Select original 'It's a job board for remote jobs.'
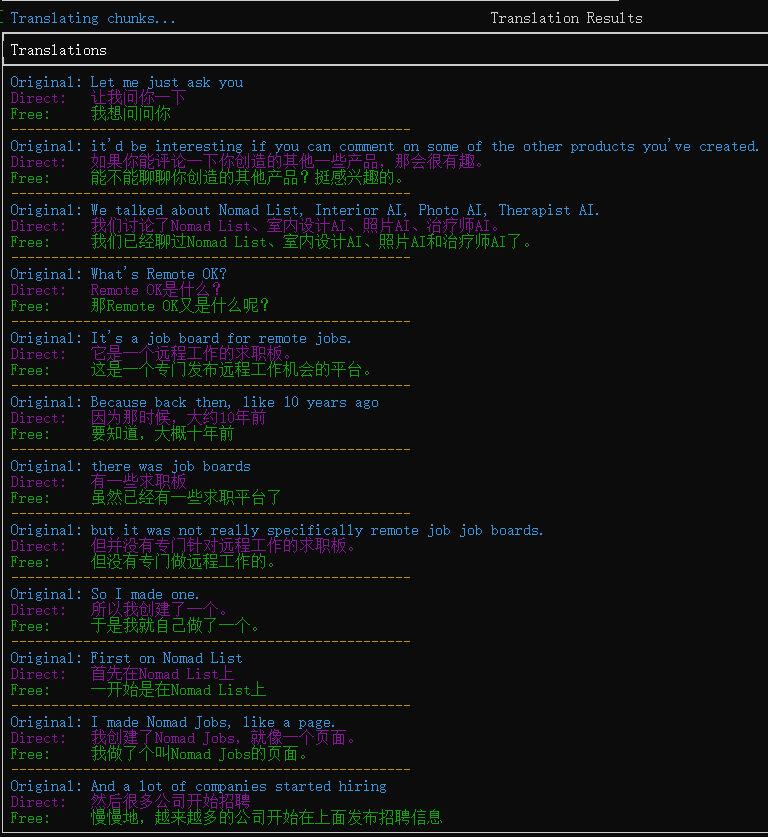This screenshot has width=768, height=837. coord(221,338)
